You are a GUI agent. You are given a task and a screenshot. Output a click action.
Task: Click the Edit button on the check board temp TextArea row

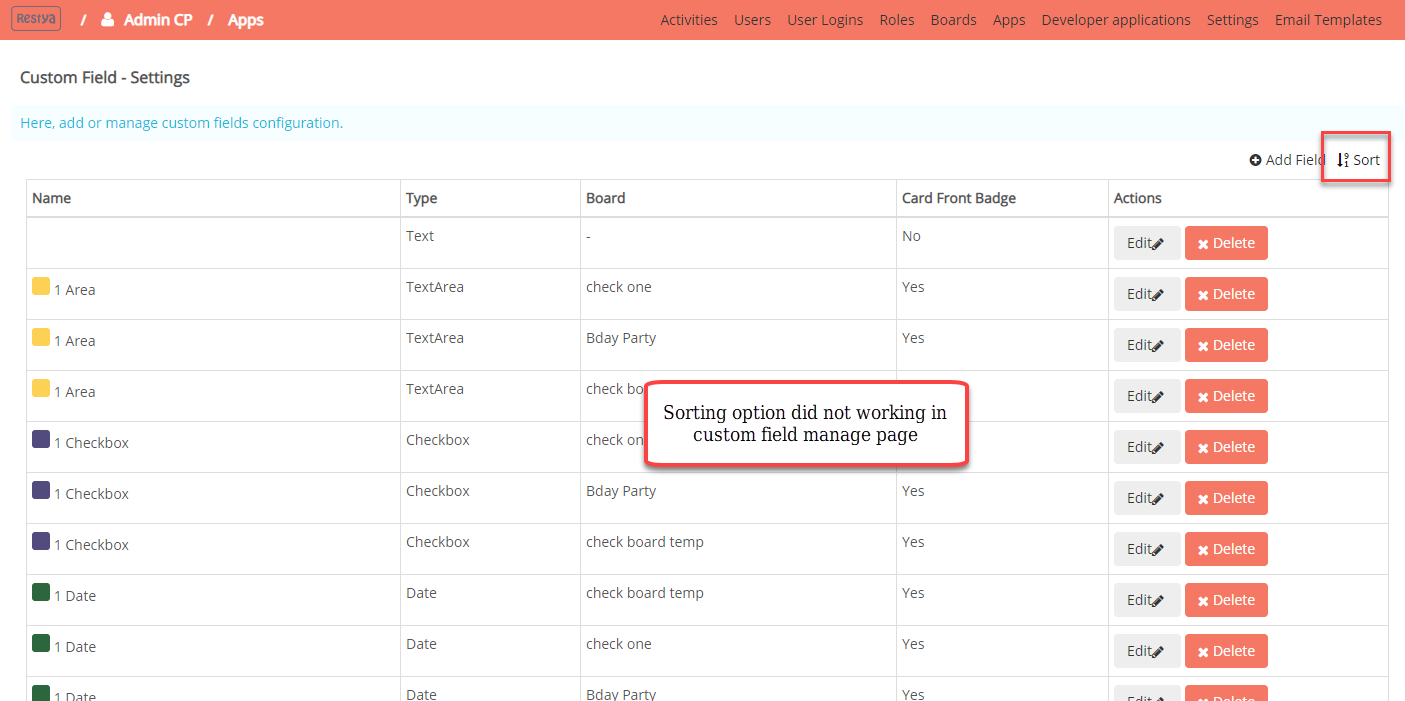tap(1147, 395)
